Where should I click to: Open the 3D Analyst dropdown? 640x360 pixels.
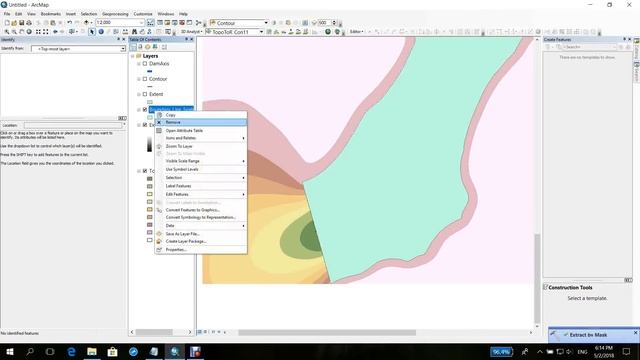tap(191, 32)
